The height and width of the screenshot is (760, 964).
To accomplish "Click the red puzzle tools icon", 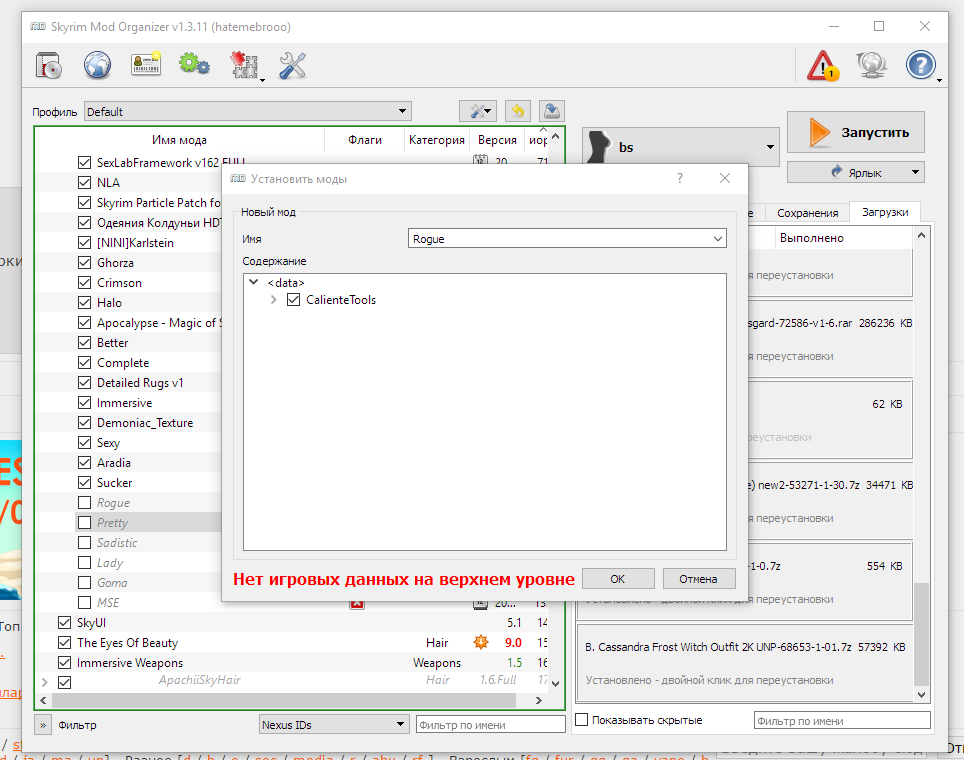I will pyautogui.click(x=244, y=65).
